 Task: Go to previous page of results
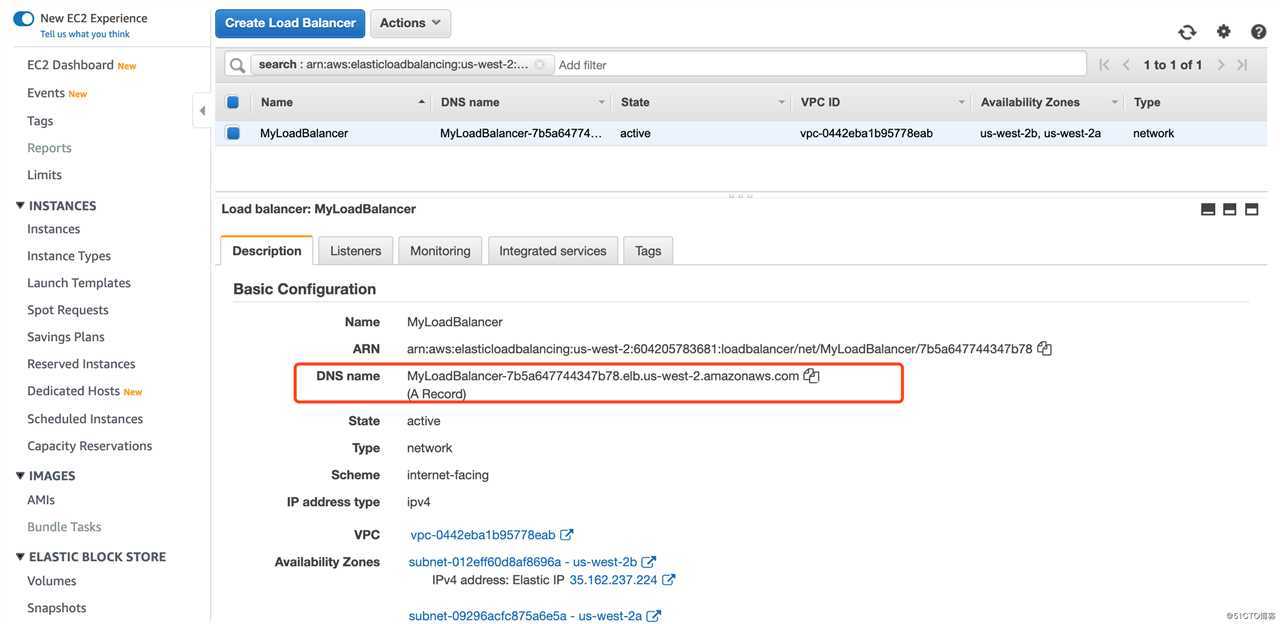coord(1126,65)
